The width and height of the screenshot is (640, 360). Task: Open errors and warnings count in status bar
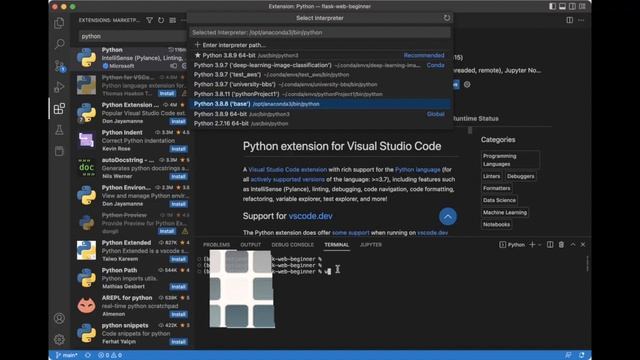click(x=110, y=355)
